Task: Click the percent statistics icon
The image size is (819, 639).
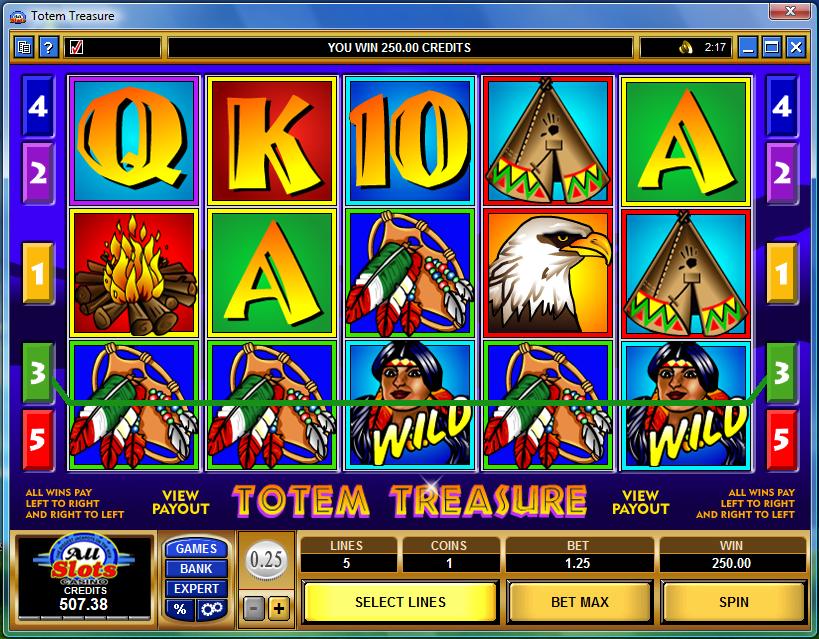Action: pyautogui.click(x=180, y=609)
